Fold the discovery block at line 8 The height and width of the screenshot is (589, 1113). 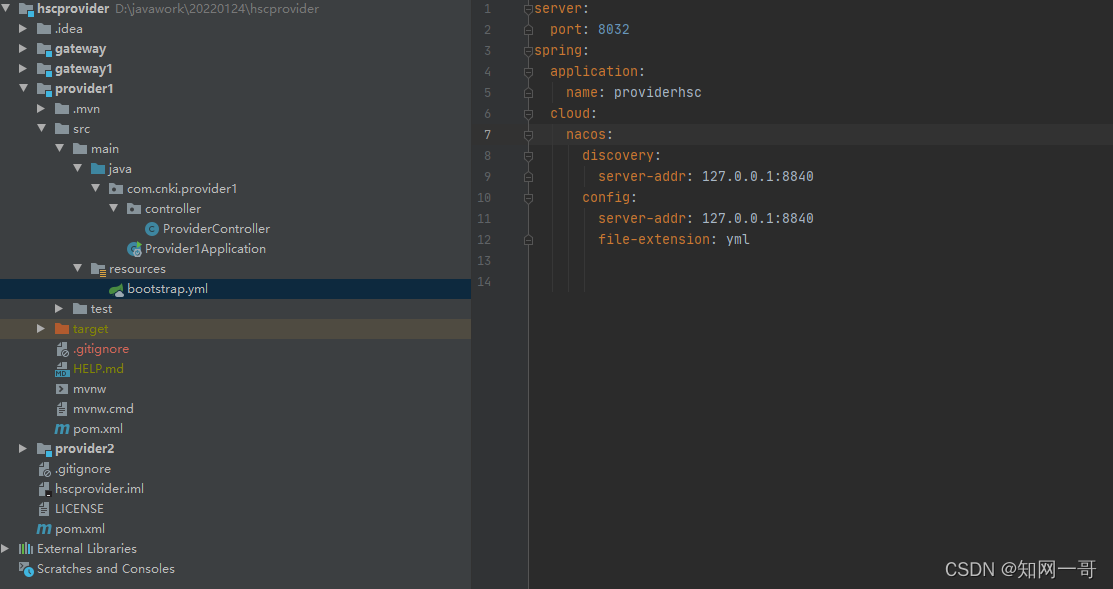pyautogui.click(x=528, y=156)
